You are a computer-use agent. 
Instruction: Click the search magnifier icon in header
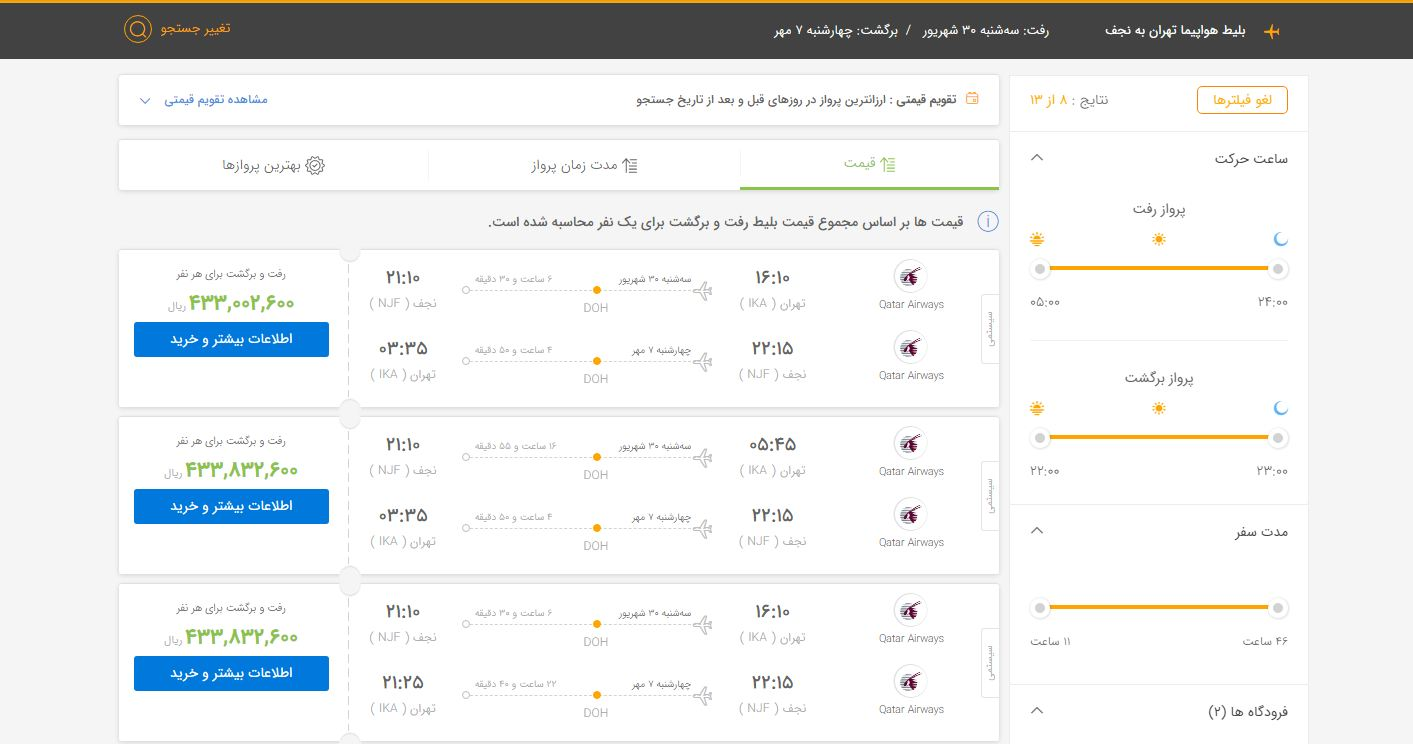click(x=137, y=29)
